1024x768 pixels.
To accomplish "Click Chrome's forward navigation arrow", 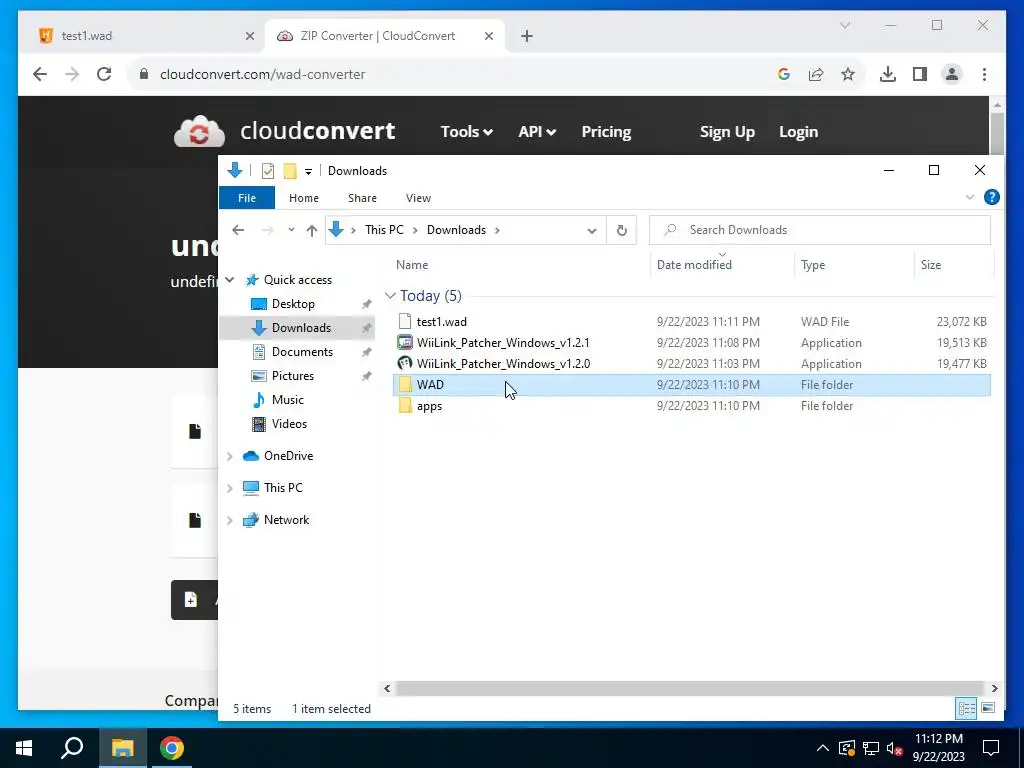I will [72, 74].
